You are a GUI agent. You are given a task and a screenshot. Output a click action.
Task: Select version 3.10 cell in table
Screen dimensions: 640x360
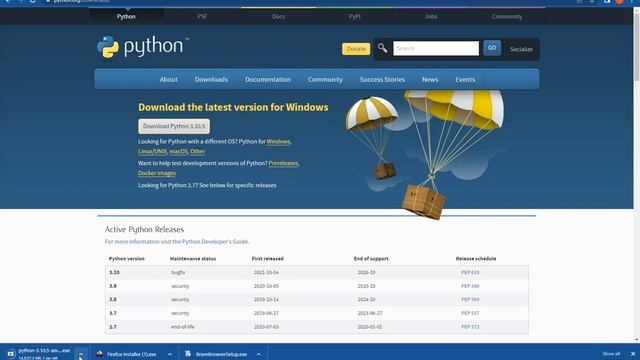pyautogui.click(x=114, y=272)
